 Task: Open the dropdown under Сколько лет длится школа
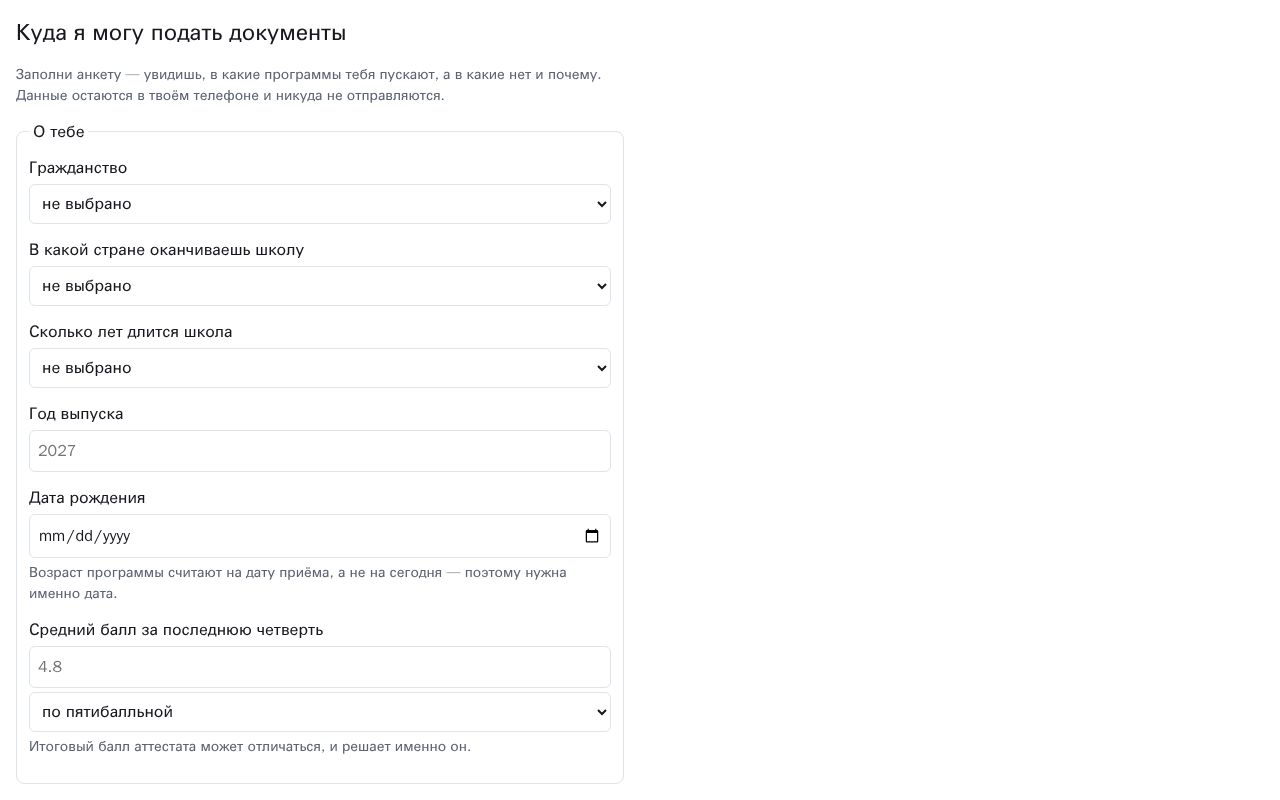pyautogui.click(x=320, y=368)
